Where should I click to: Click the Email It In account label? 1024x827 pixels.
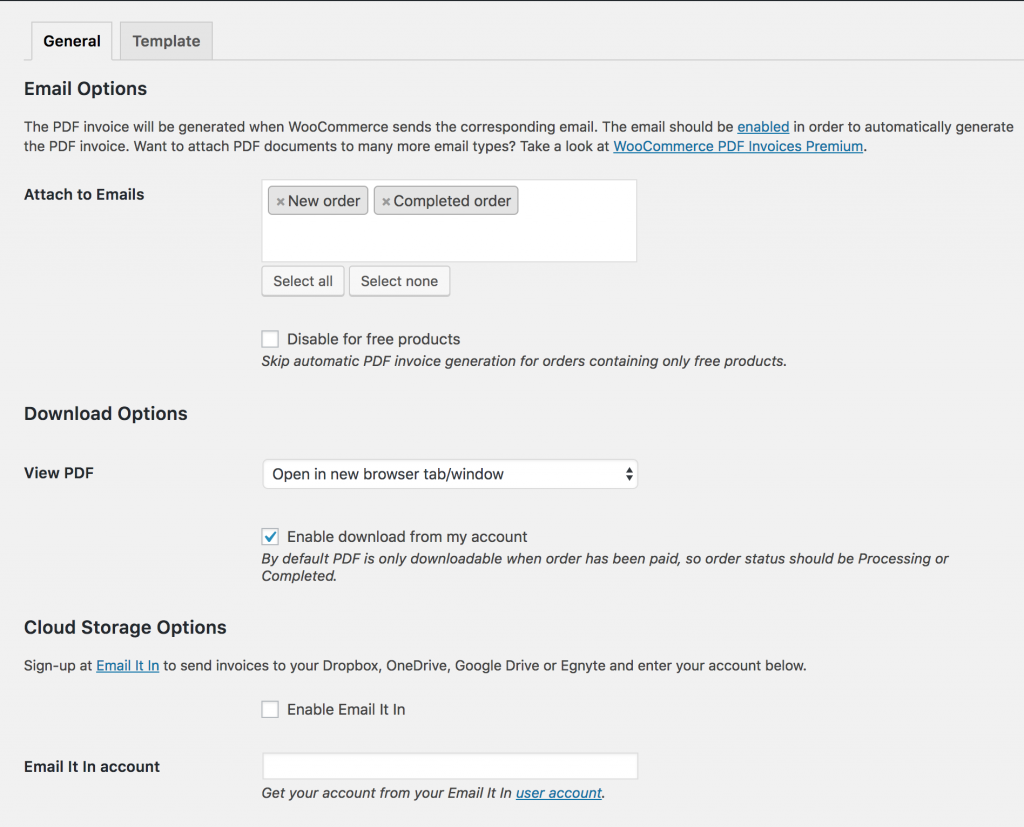pos(92,766)
